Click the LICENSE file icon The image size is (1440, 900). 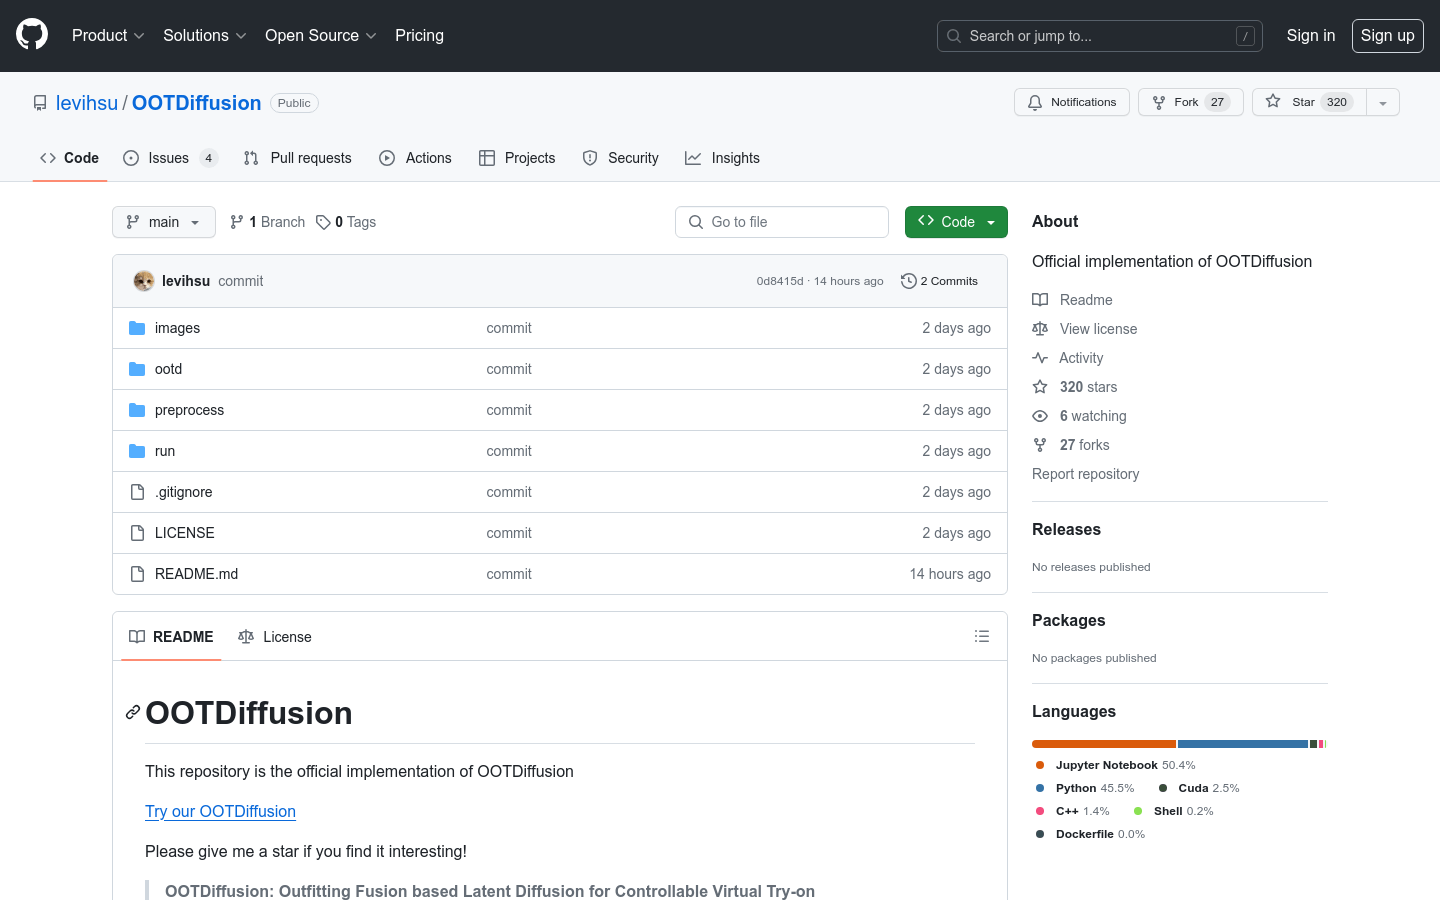[137, 533]
